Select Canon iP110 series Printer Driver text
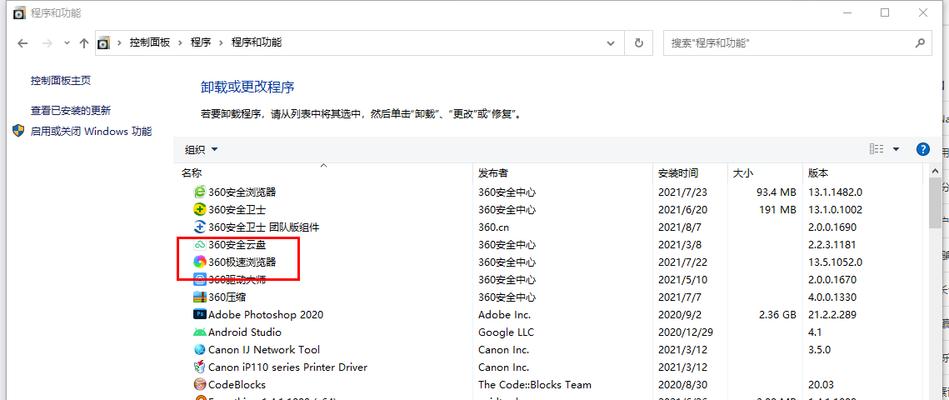This screenshot has width=949, height=400. [287, 367]
